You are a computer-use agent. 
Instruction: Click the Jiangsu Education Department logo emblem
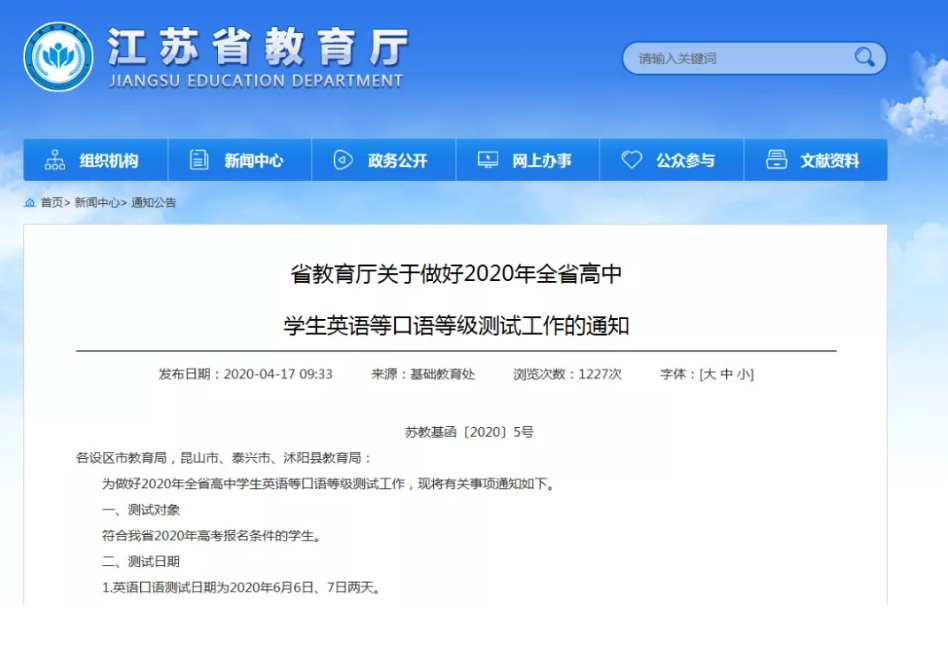coord(58,57)
